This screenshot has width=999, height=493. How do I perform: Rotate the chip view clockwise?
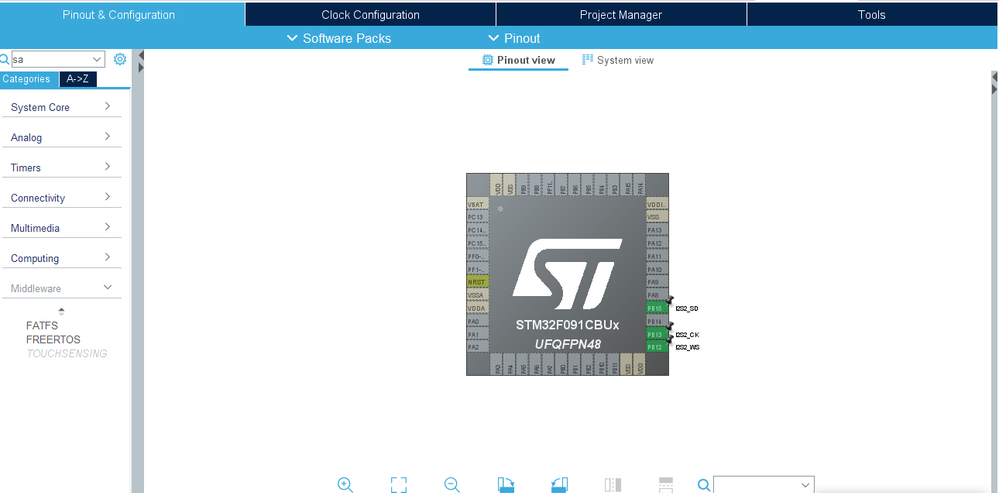point(506,484)
